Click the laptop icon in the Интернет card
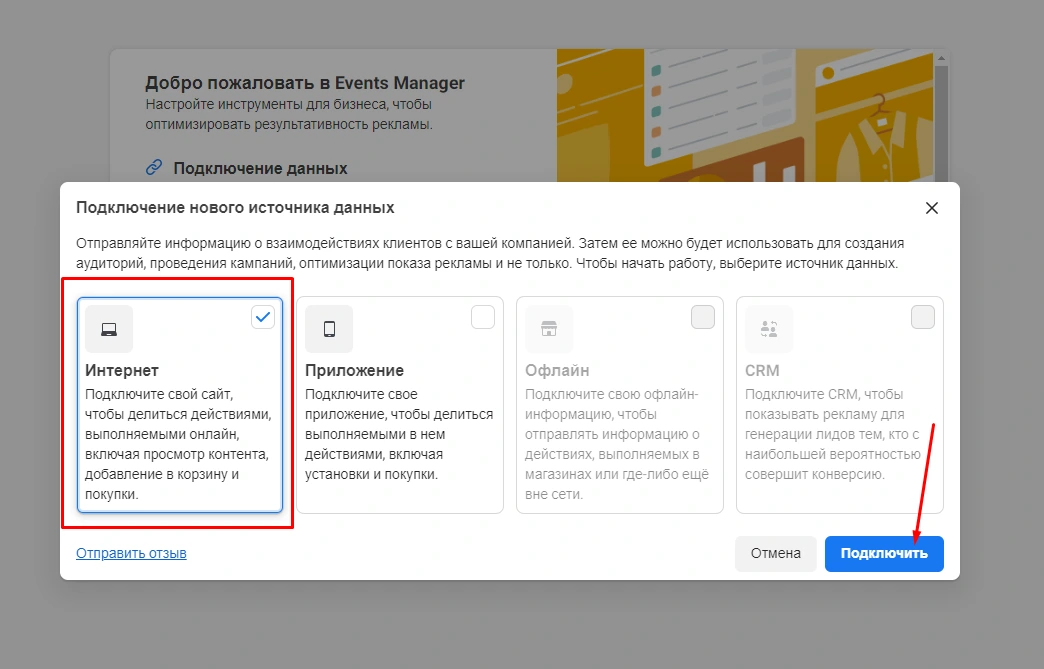Screen dimensions: 1044x669 109,329
